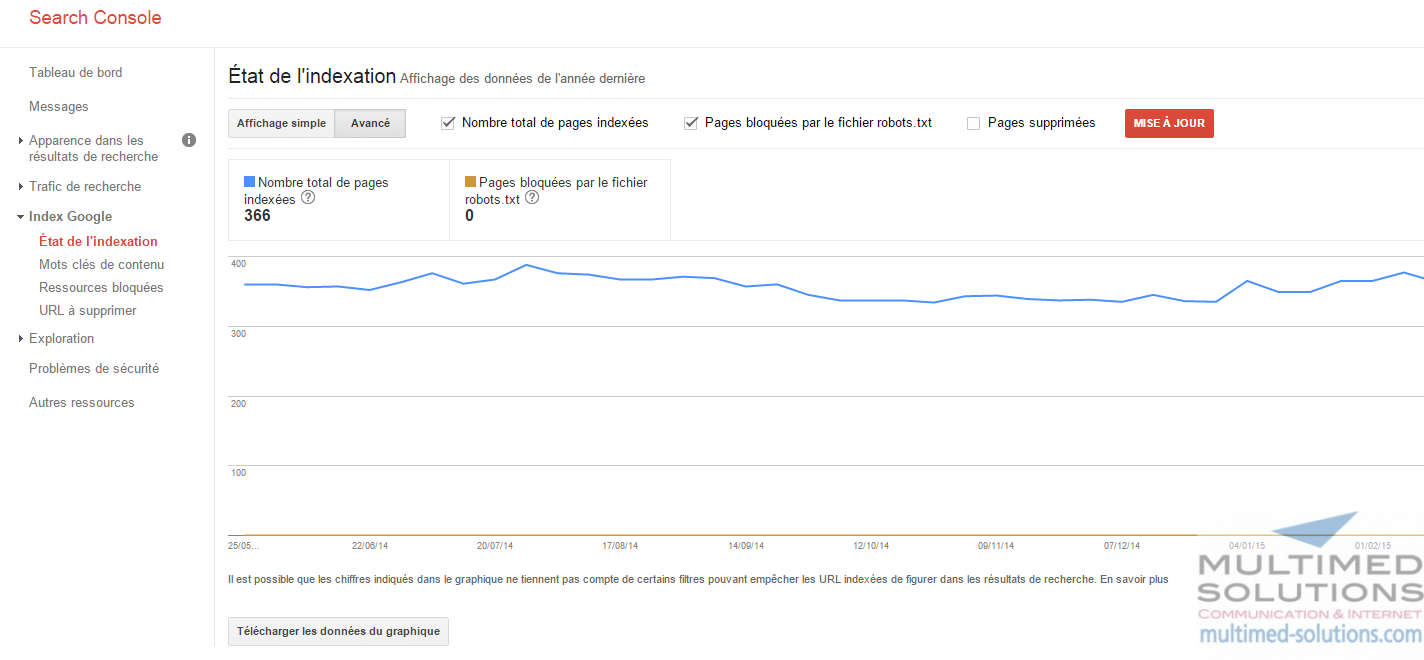
Task: Click the 09/11/14 date label on chart
Action: (x=996, y=546)
